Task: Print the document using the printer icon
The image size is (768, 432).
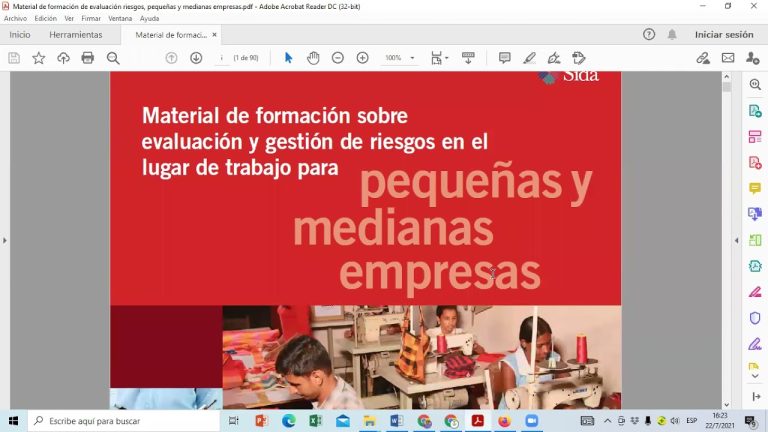Action: [88, 58]
